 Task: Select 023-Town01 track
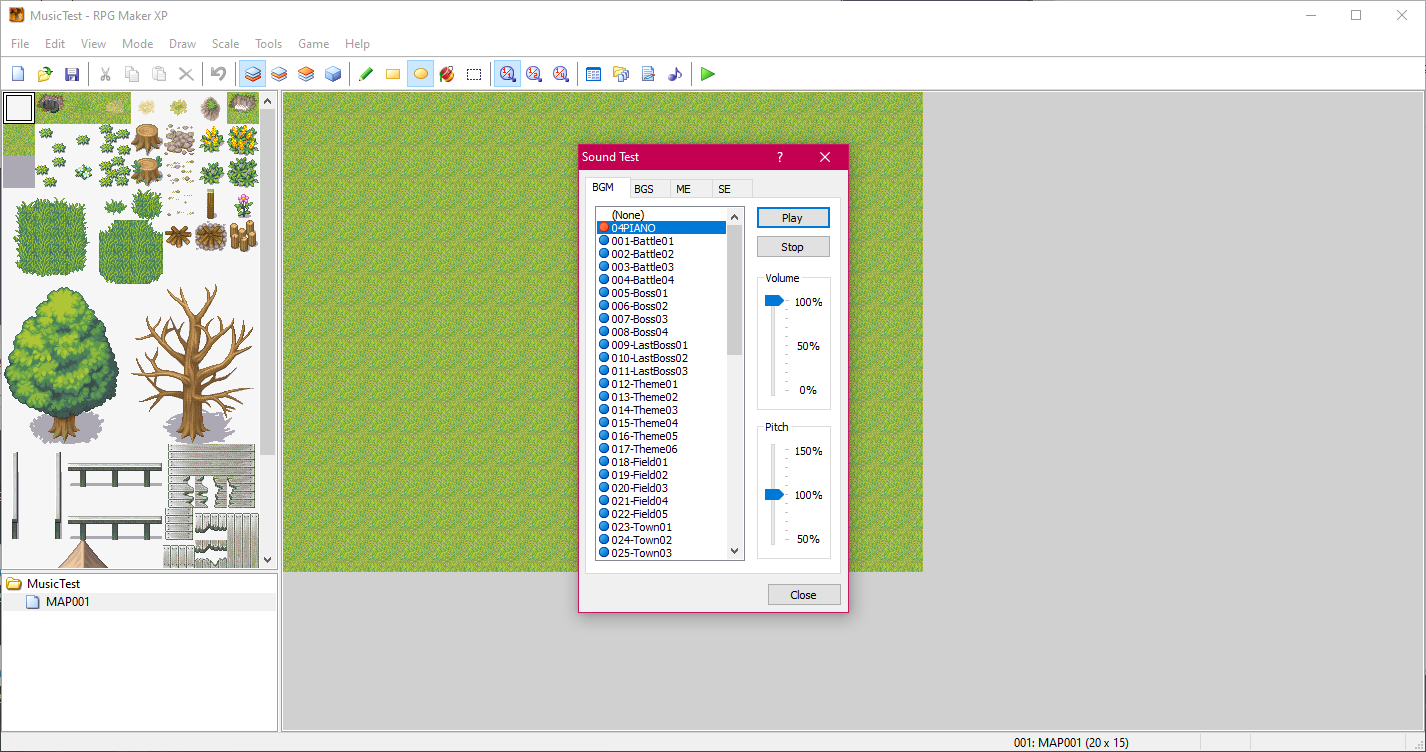click(x=661, y=527)
